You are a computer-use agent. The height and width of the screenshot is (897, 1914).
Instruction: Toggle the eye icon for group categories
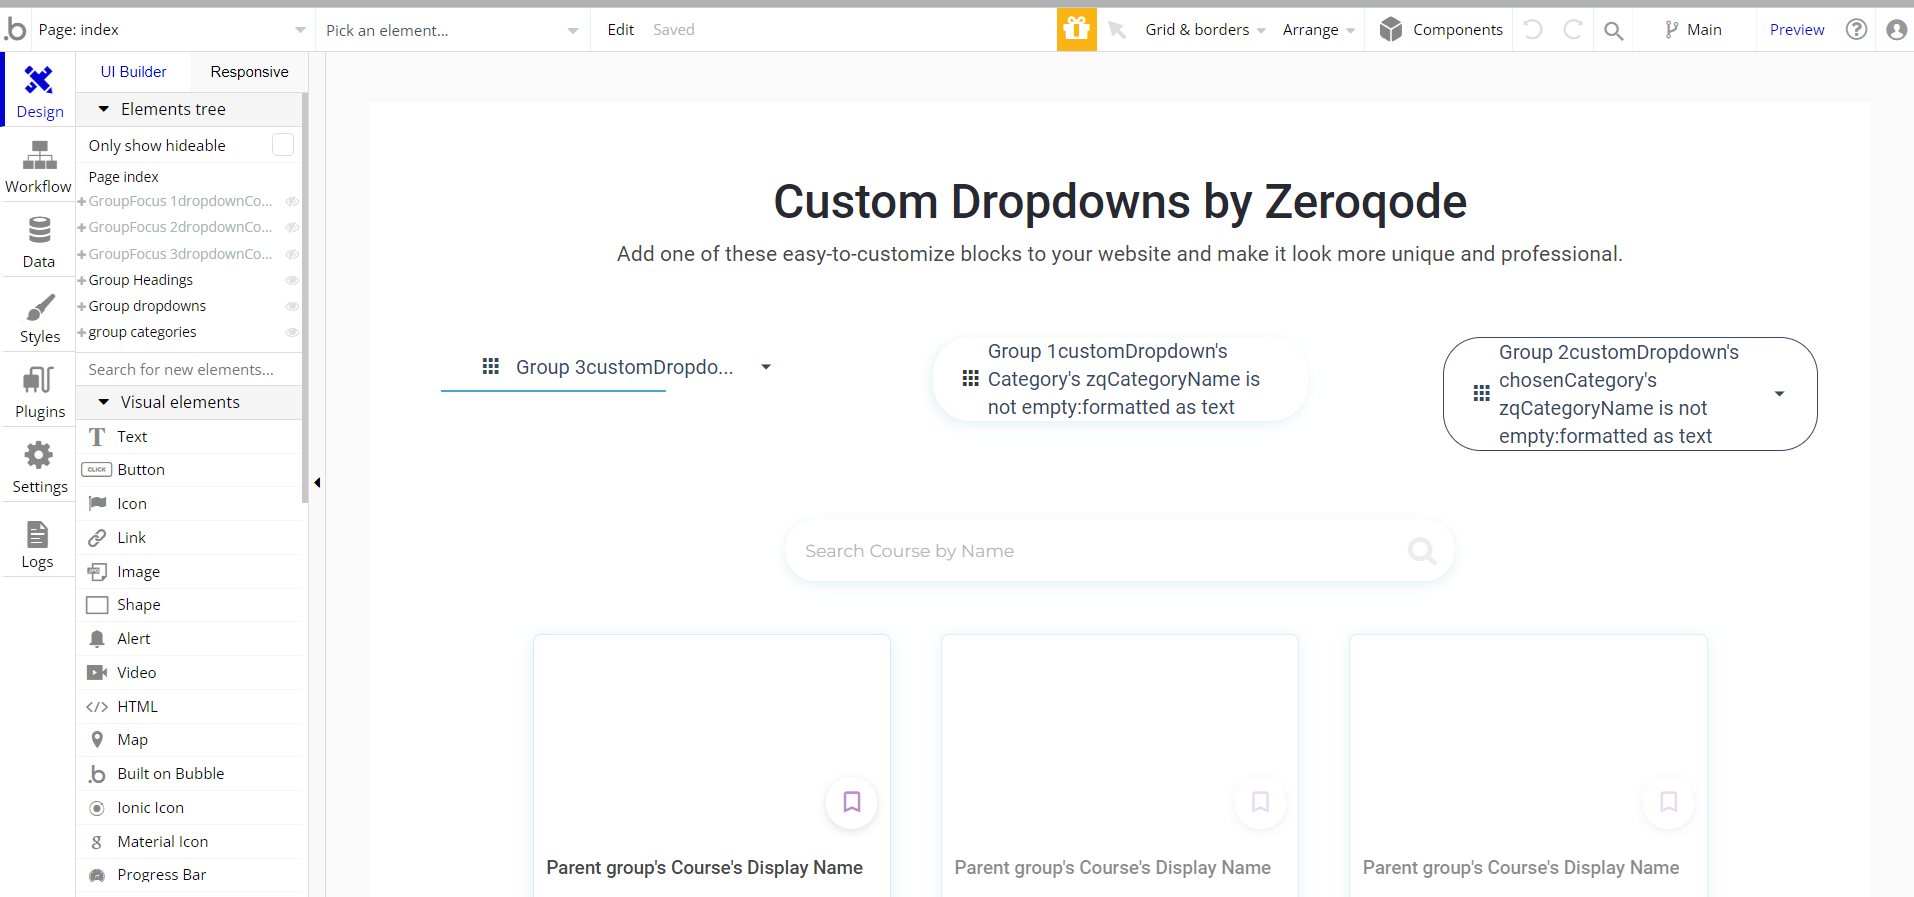coord(292,332)
